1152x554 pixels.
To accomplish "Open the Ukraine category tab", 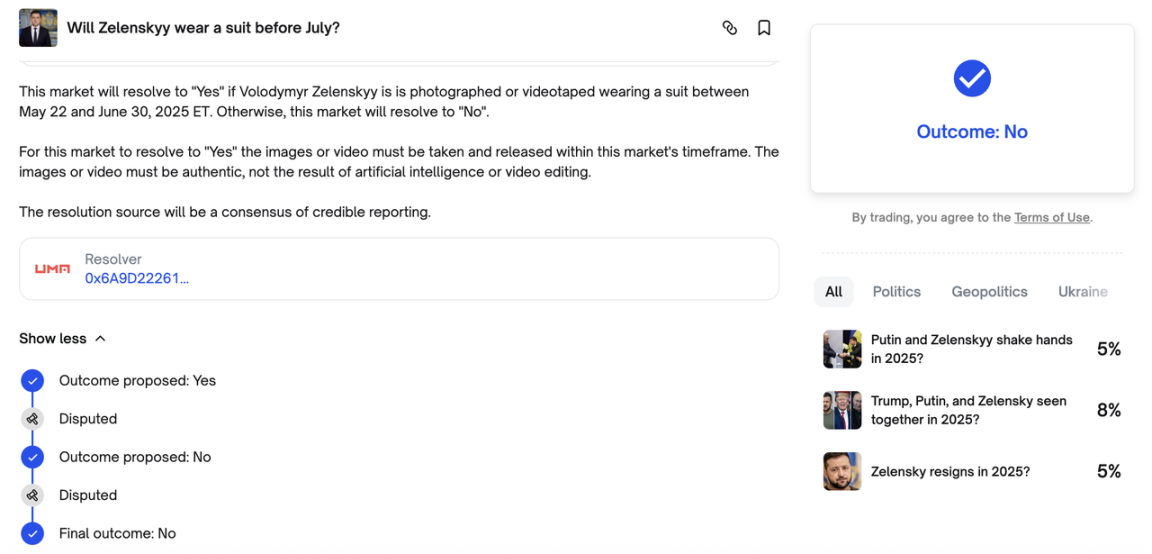I will (x=1083, y=292).
